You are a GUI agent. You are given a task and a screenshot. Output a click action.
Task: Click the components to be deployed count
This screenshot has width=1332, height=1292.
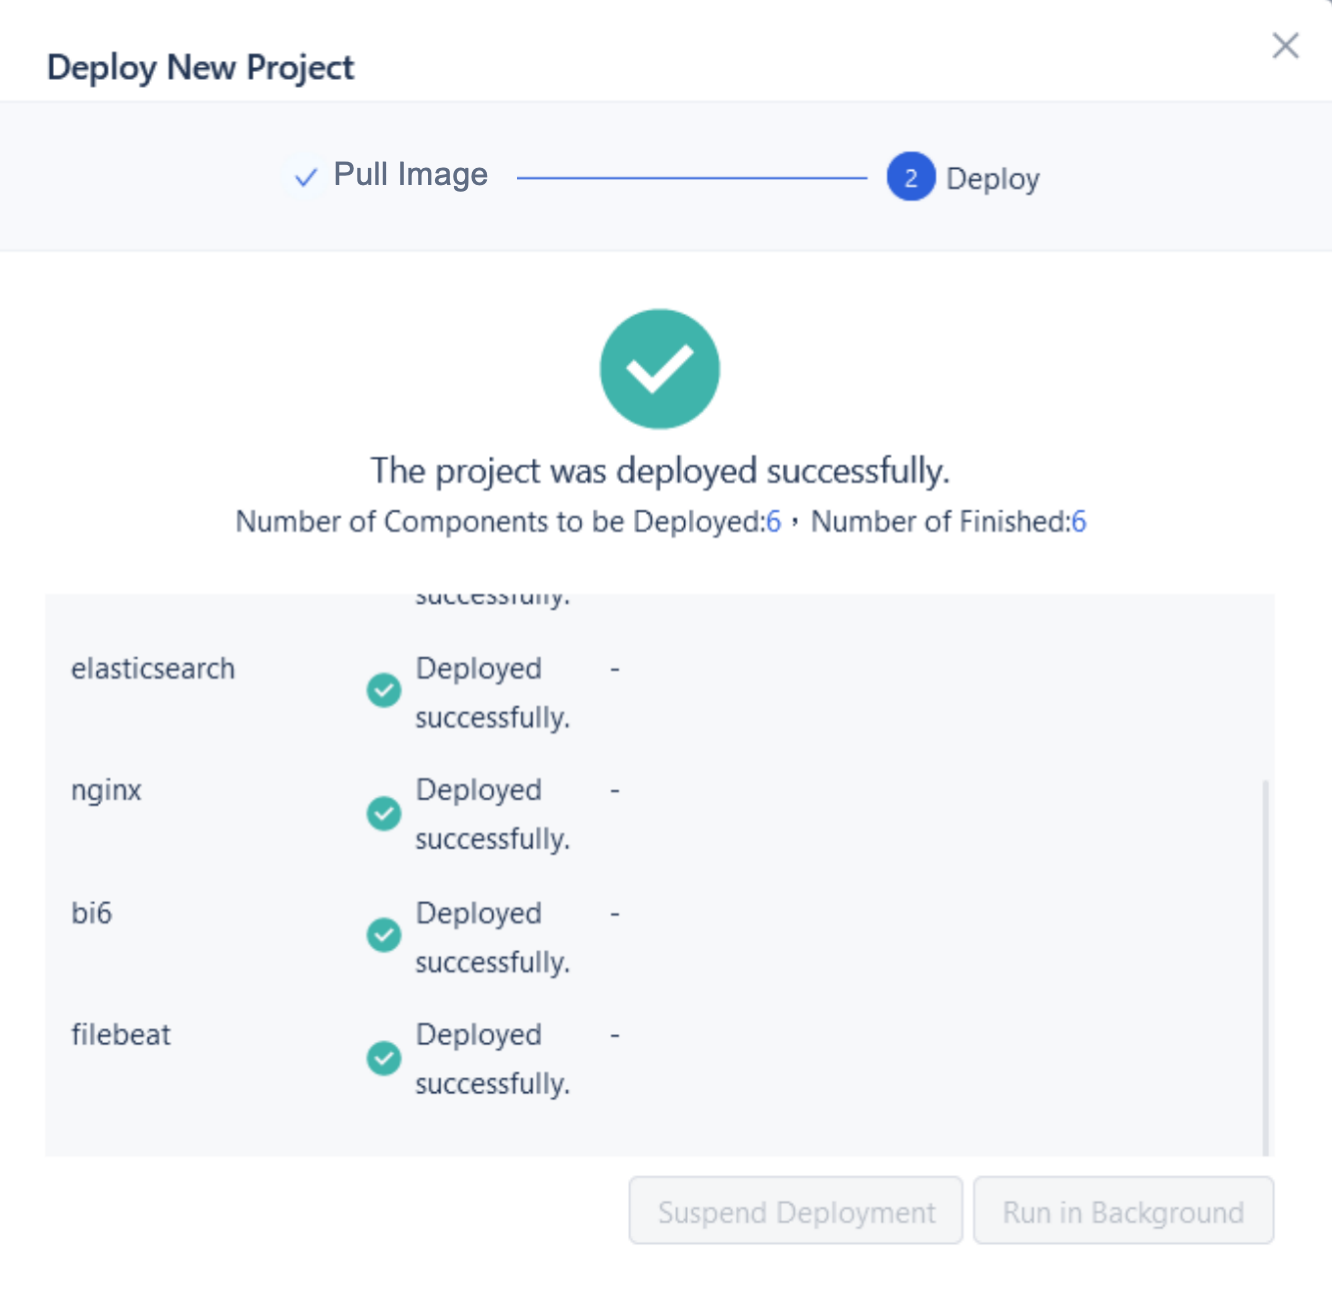click(x=773, y=522)
